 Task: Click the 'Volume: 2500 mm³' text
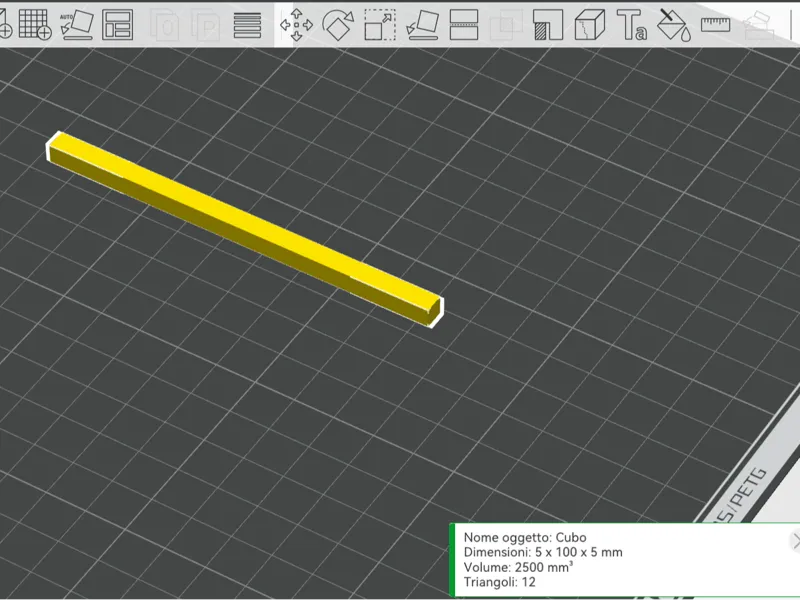click(518, 567)
